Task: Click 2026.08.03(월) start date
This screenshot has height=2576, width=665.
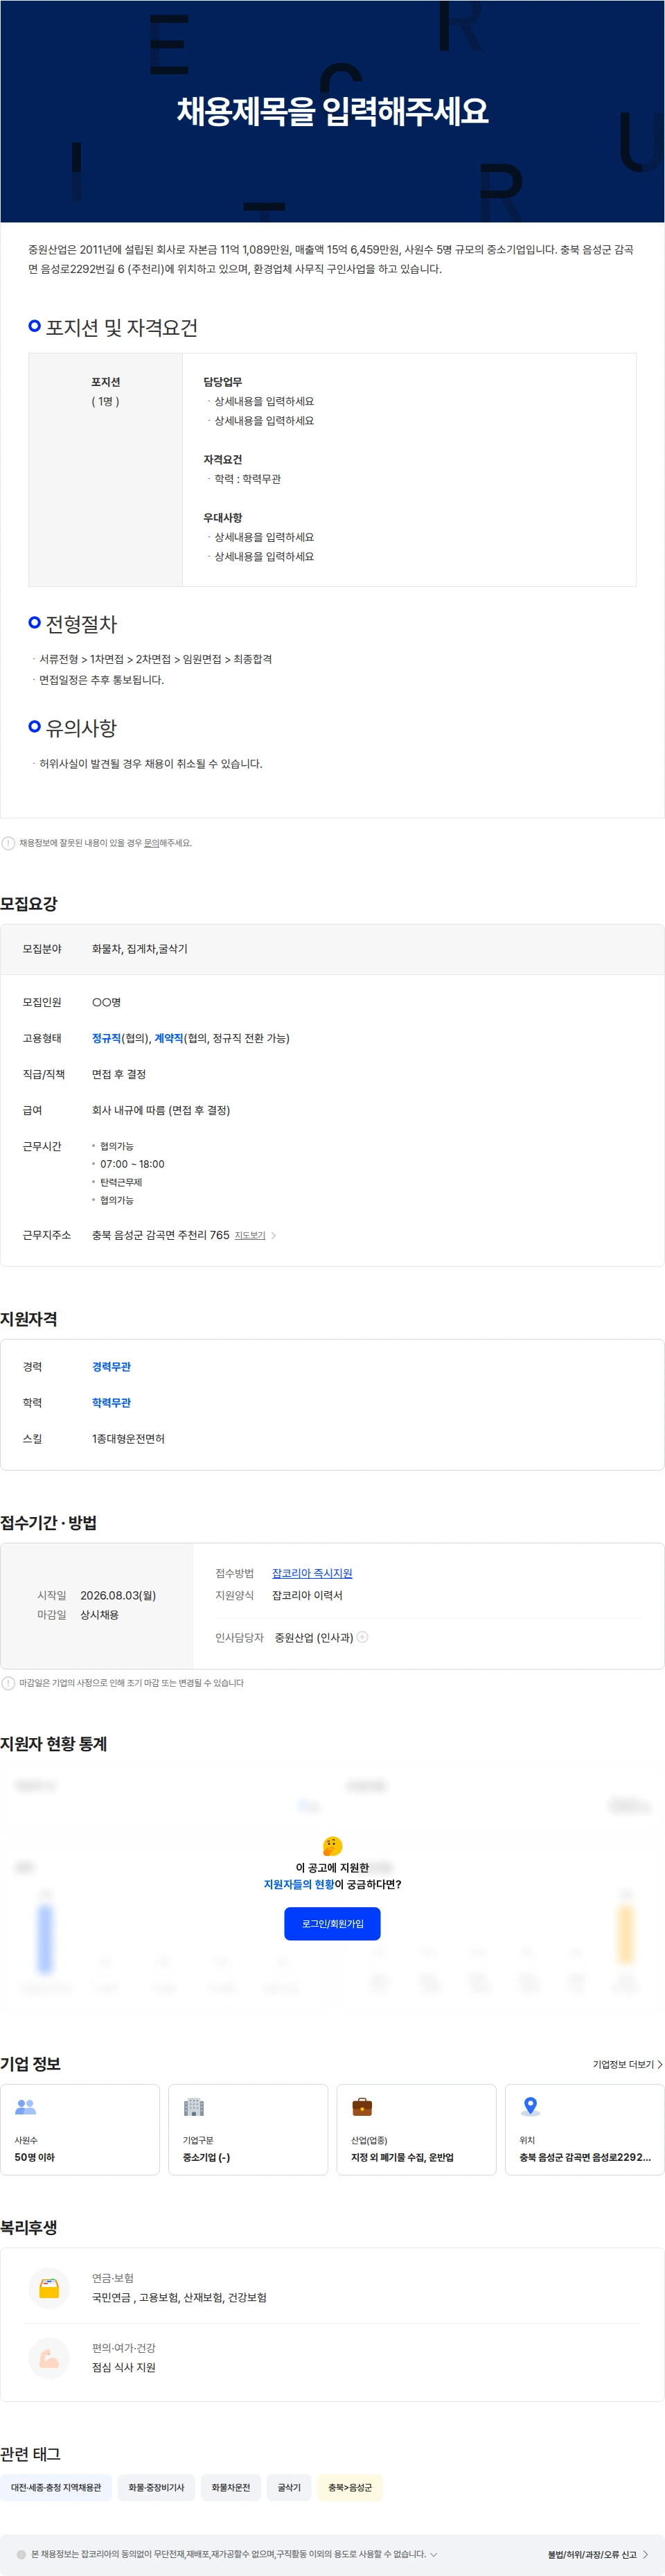Action: tap(118, 1595)
